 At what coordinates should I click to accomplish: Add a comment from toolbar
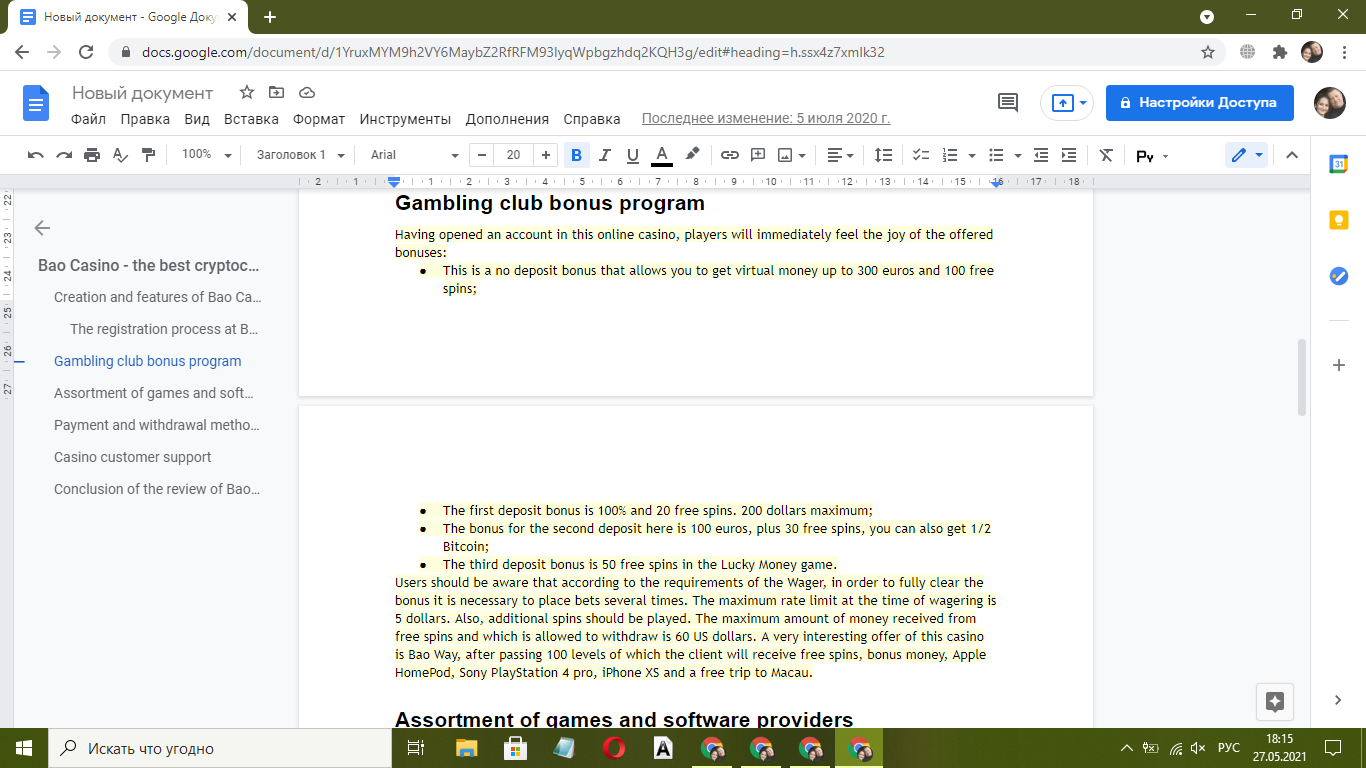758,155
